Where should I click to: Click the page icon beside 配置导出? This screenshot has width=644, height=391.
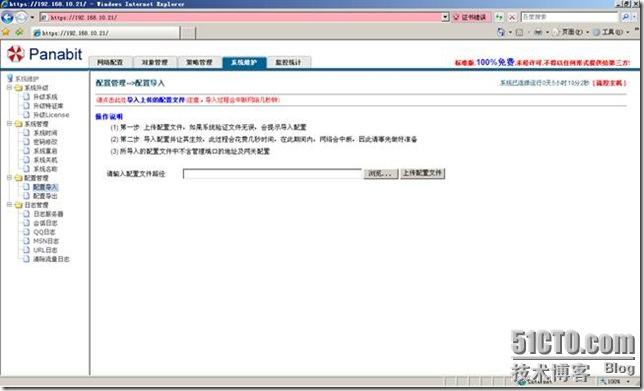pos(26,196)
